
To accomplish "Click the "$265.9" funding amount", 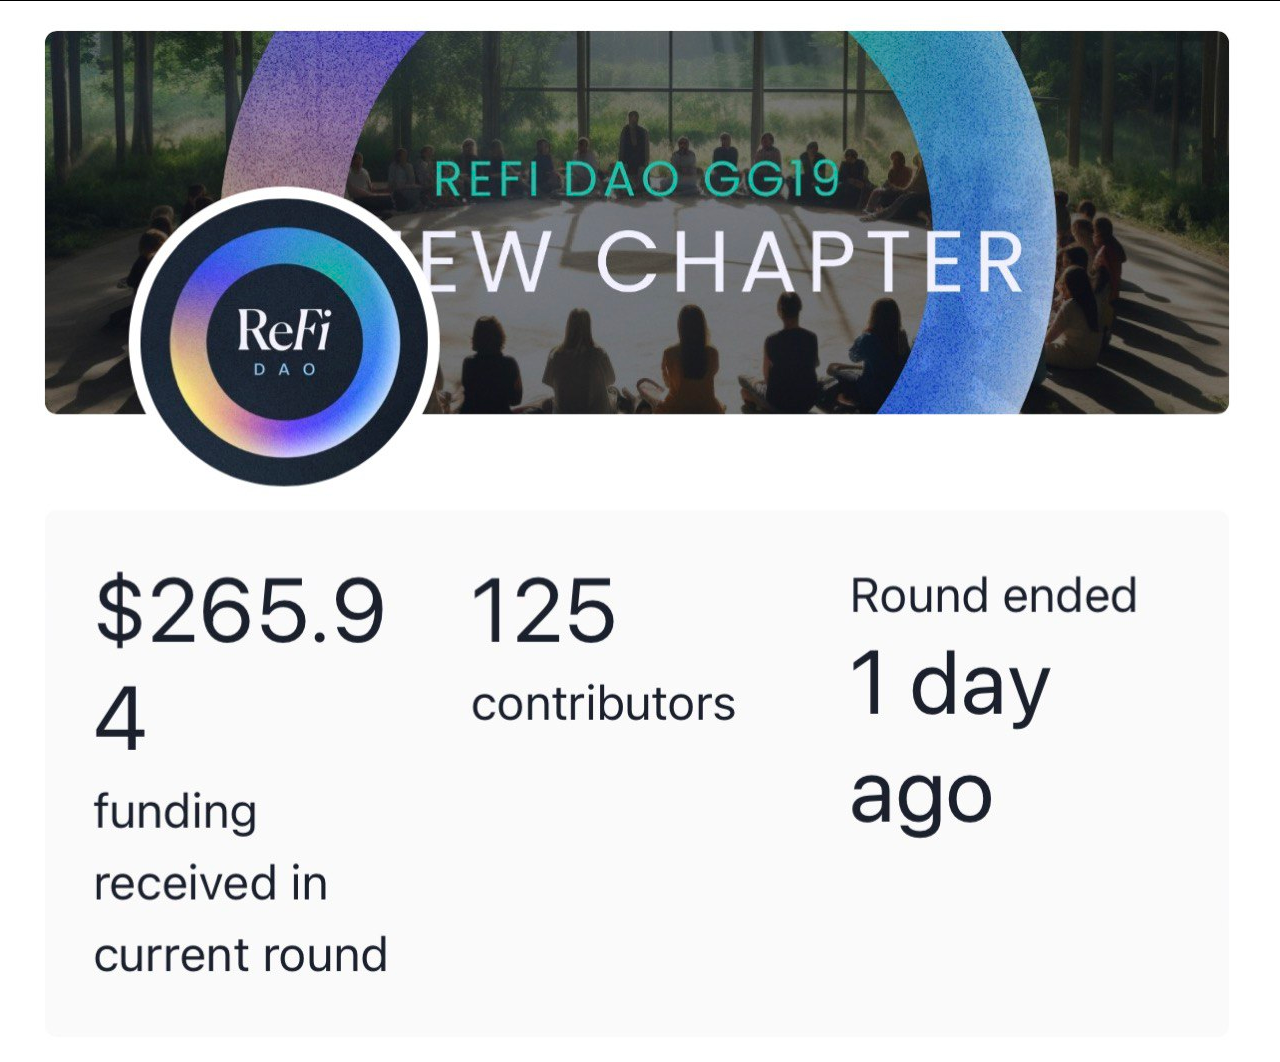I will coord(240,612).
